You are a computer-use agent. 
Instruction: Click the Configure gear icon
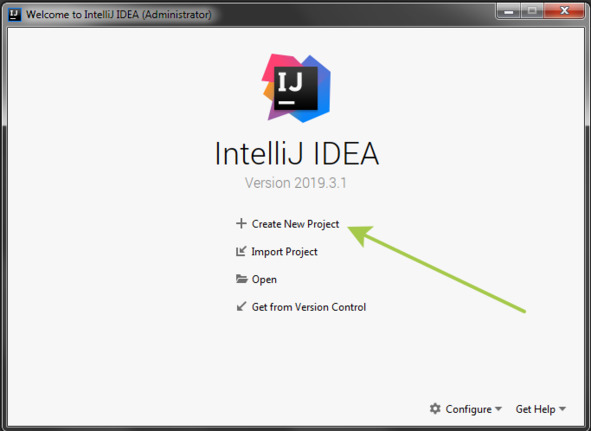click(x=435, y=409)
